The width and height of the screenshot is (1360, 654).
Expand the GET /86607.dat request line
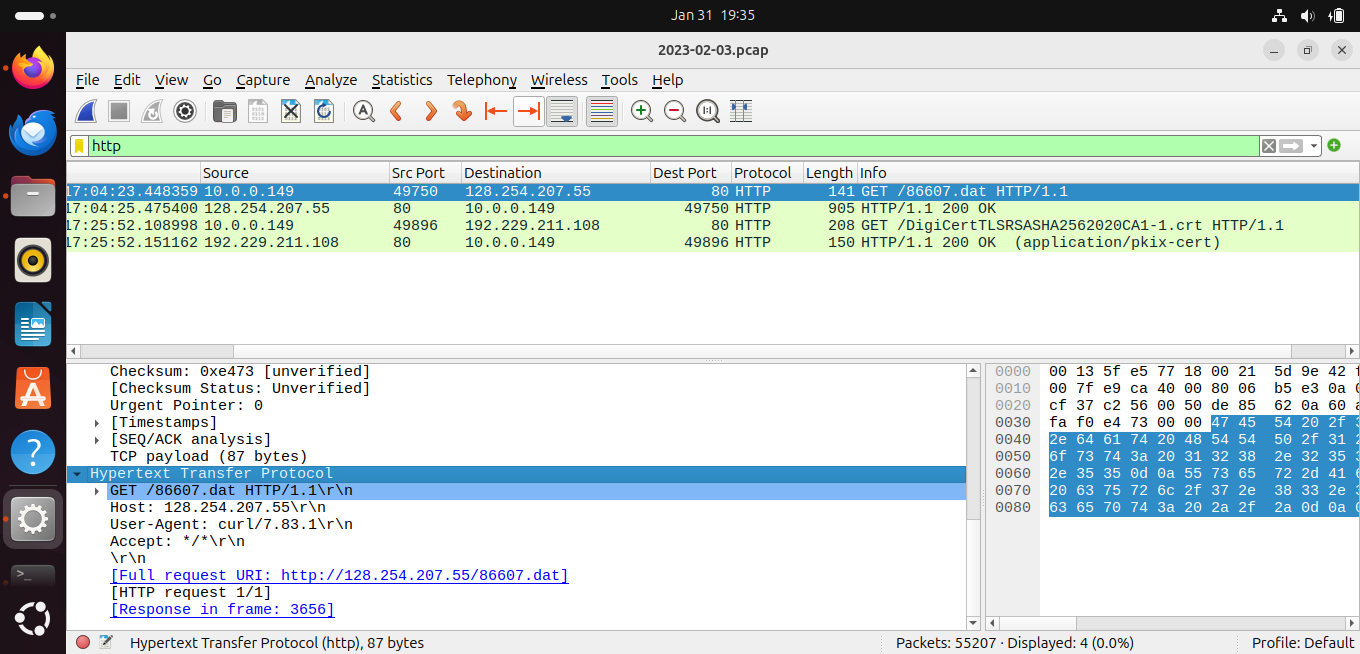click(x=97, y=491)
